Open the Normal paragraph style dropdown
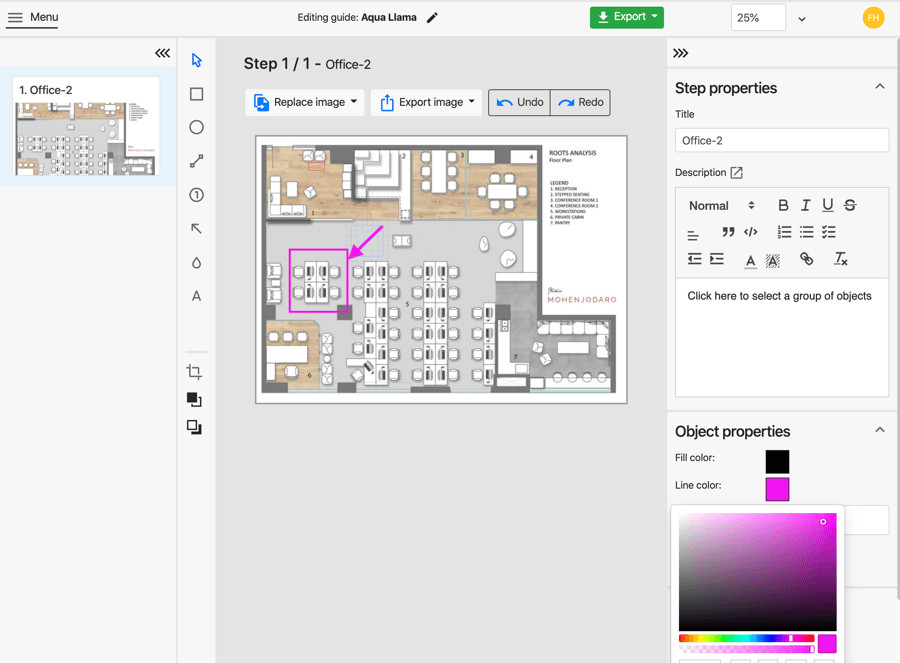900x663 pixels. coord(721,205)
